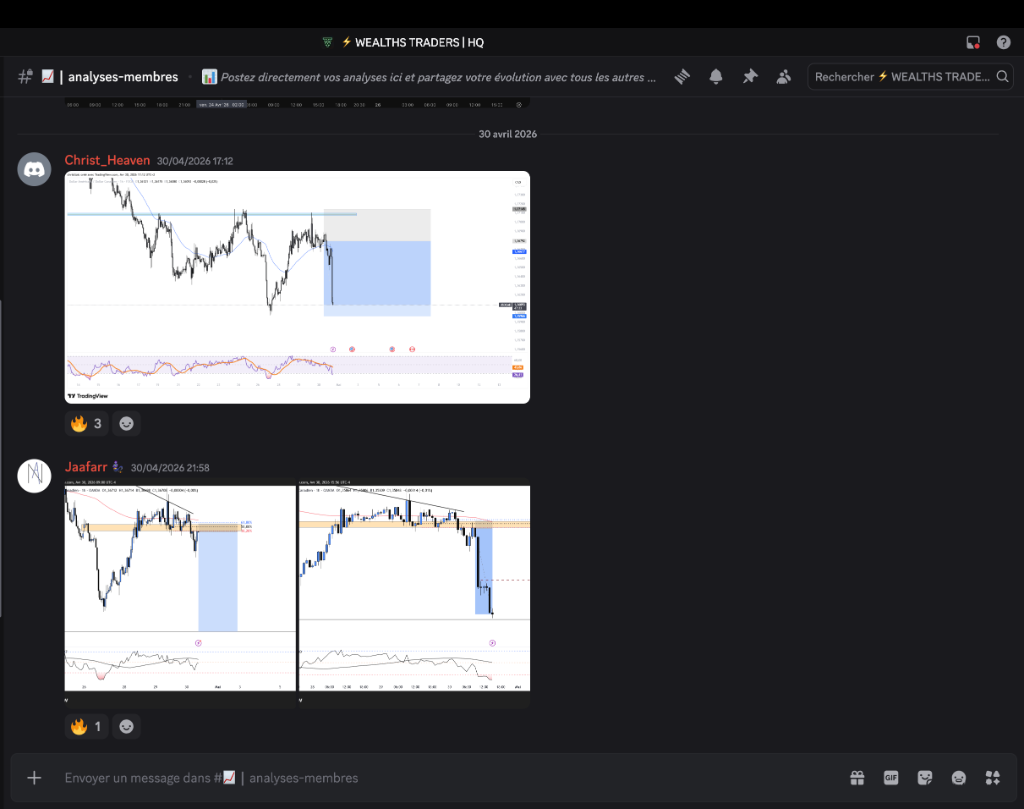Add reaction under Jaafarr's message
Image resolution: width=1024 pixels, height=809 pixels.
(126, 727)
